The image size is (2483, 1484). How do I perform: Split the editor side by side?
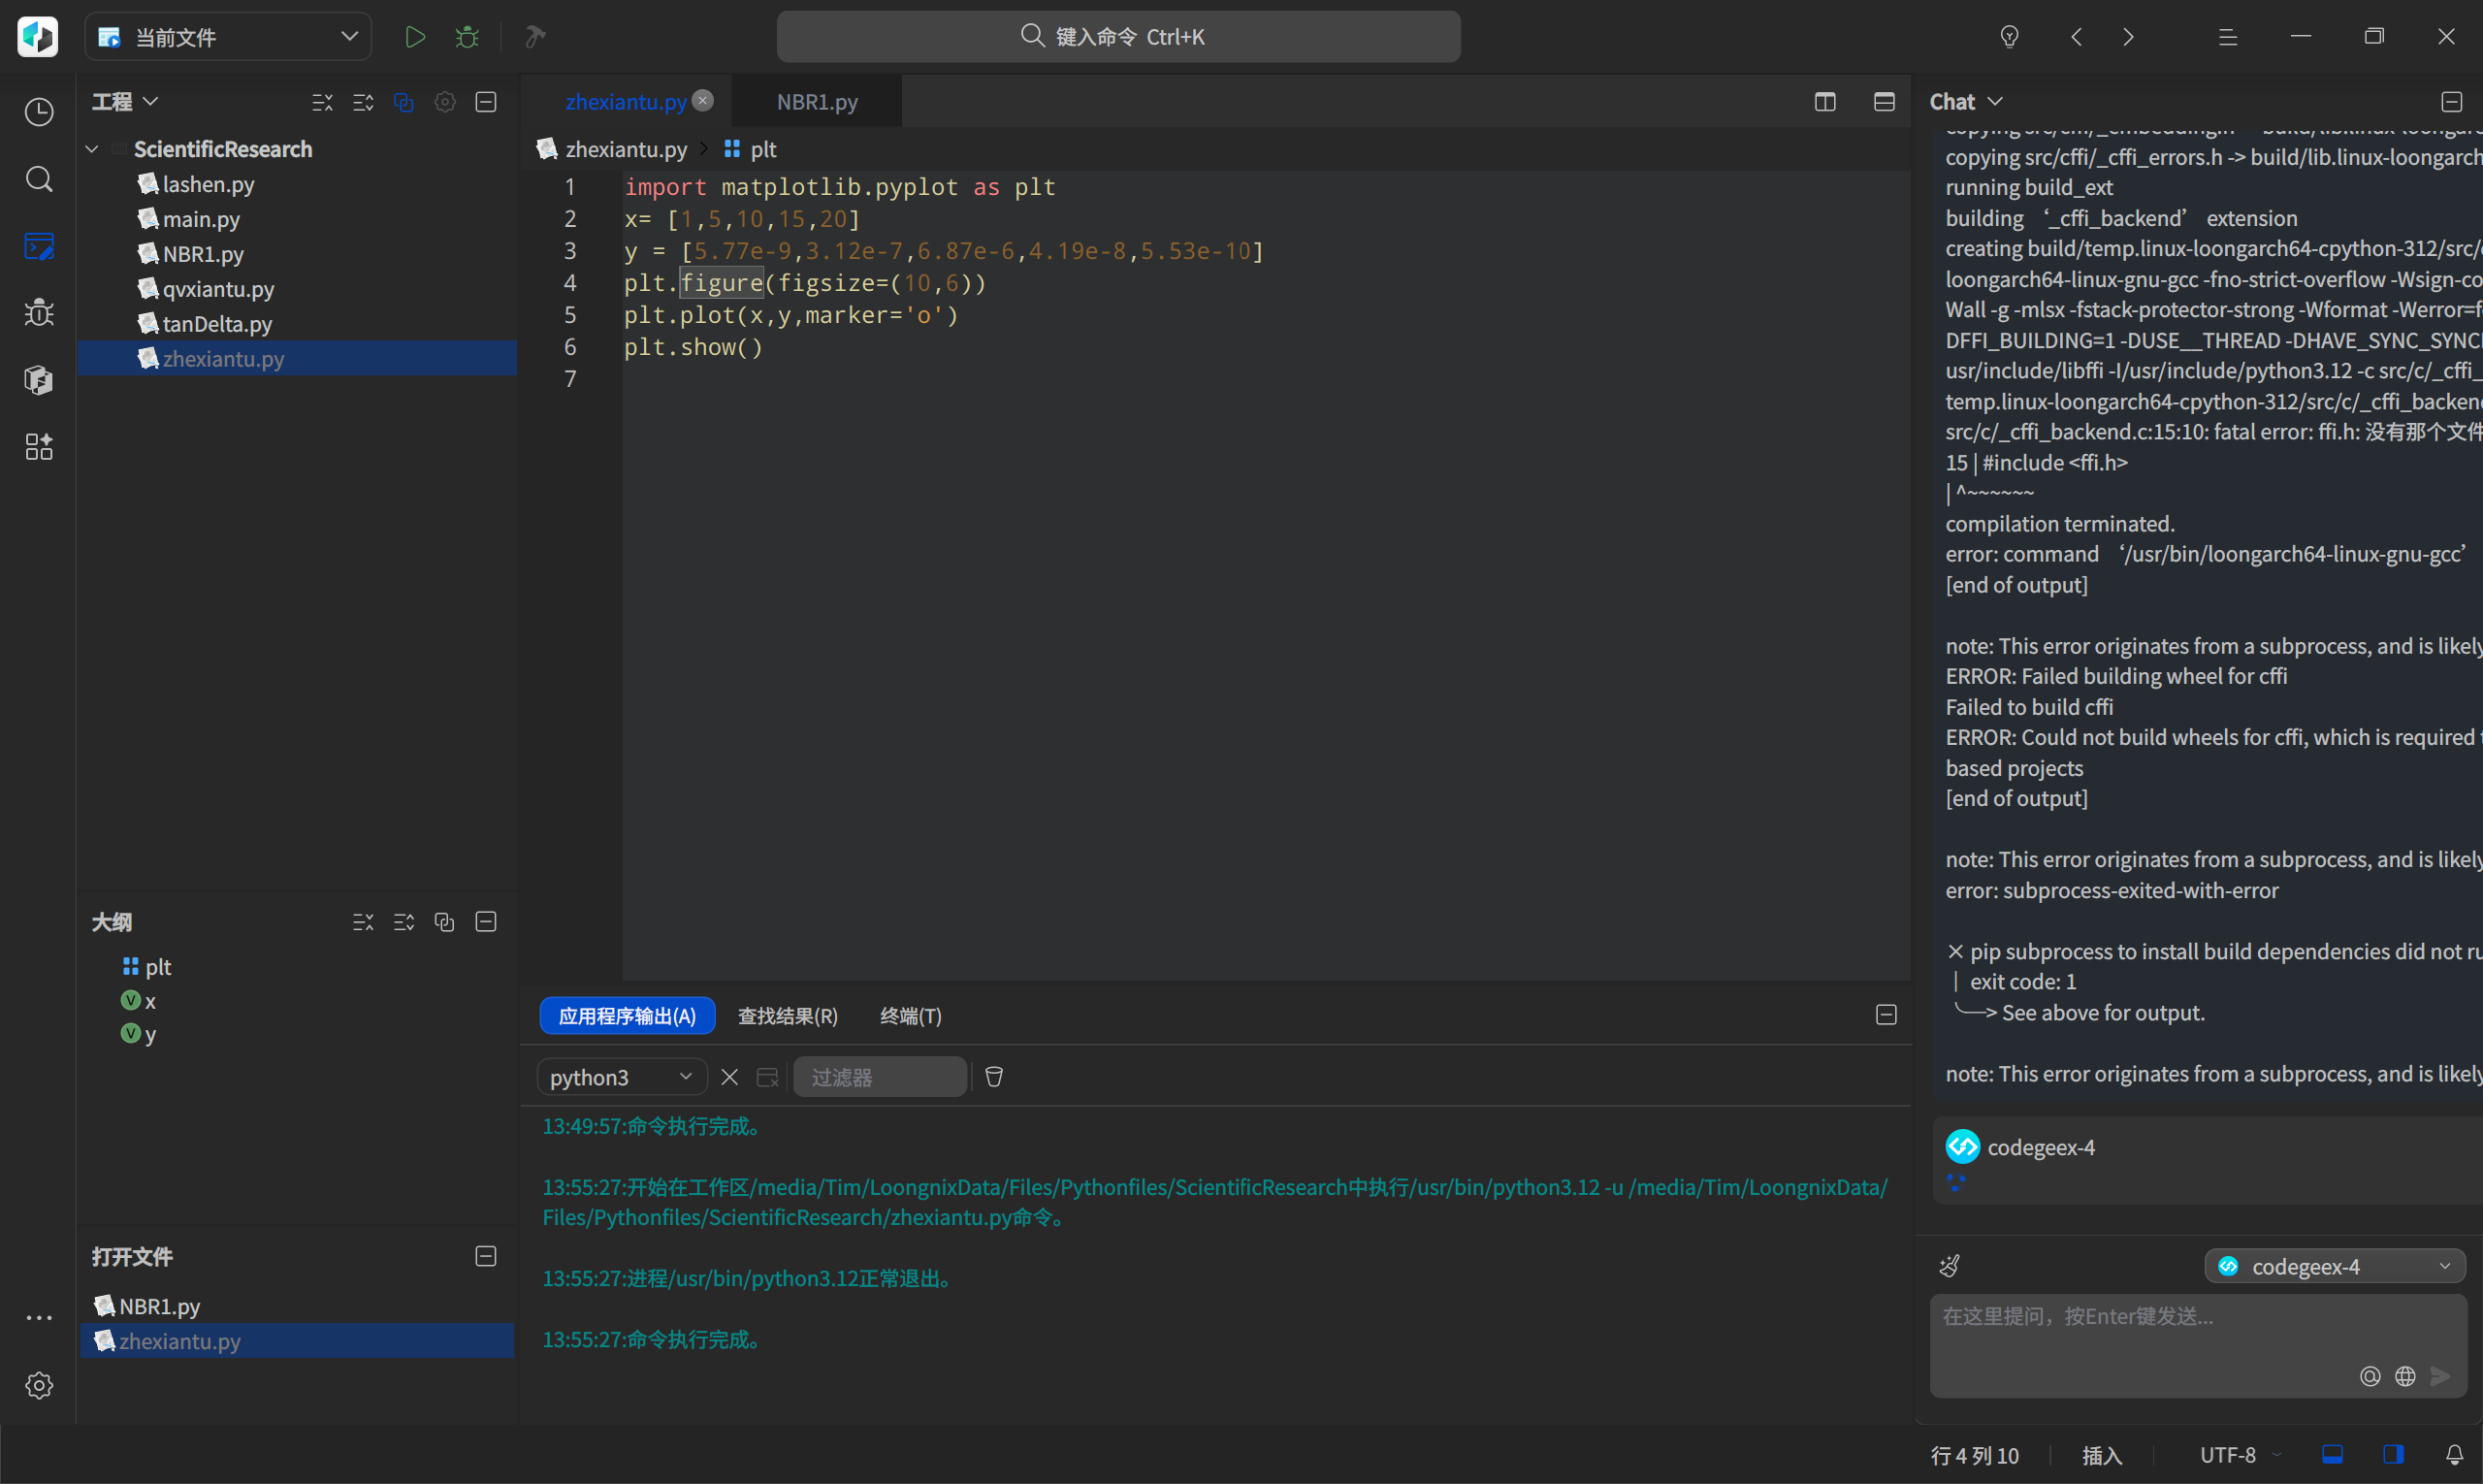pos(1825,102)
